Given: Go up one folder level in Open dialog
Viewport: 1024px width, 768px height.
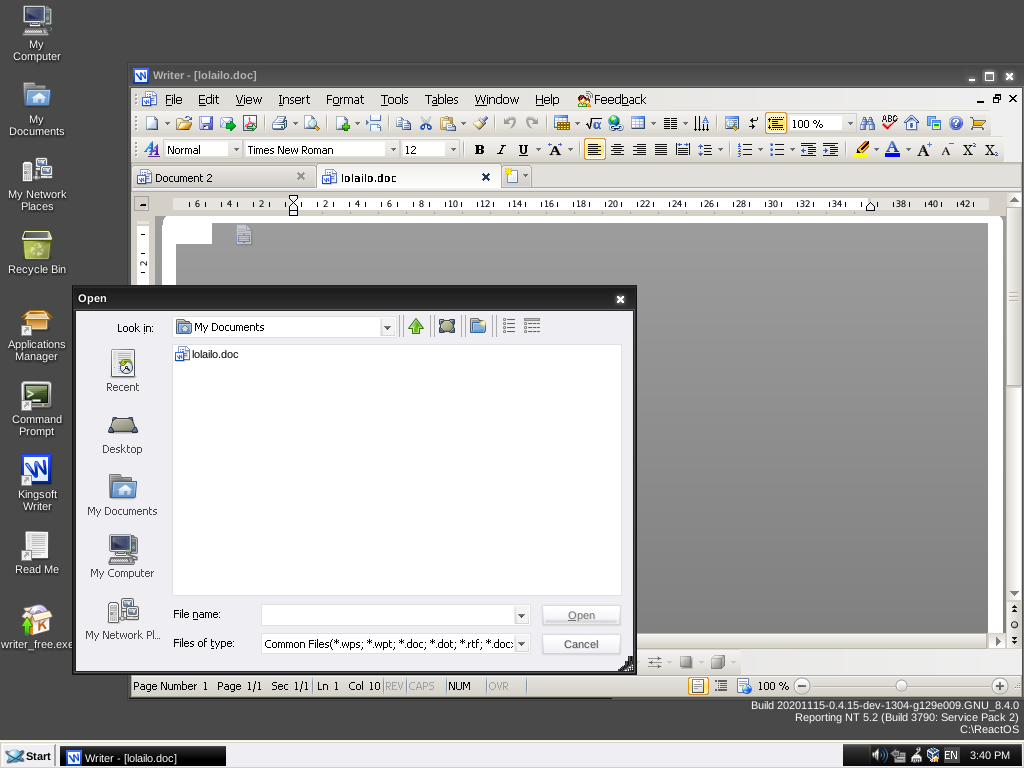Looking at the screenshot, I should coord(416,326).
